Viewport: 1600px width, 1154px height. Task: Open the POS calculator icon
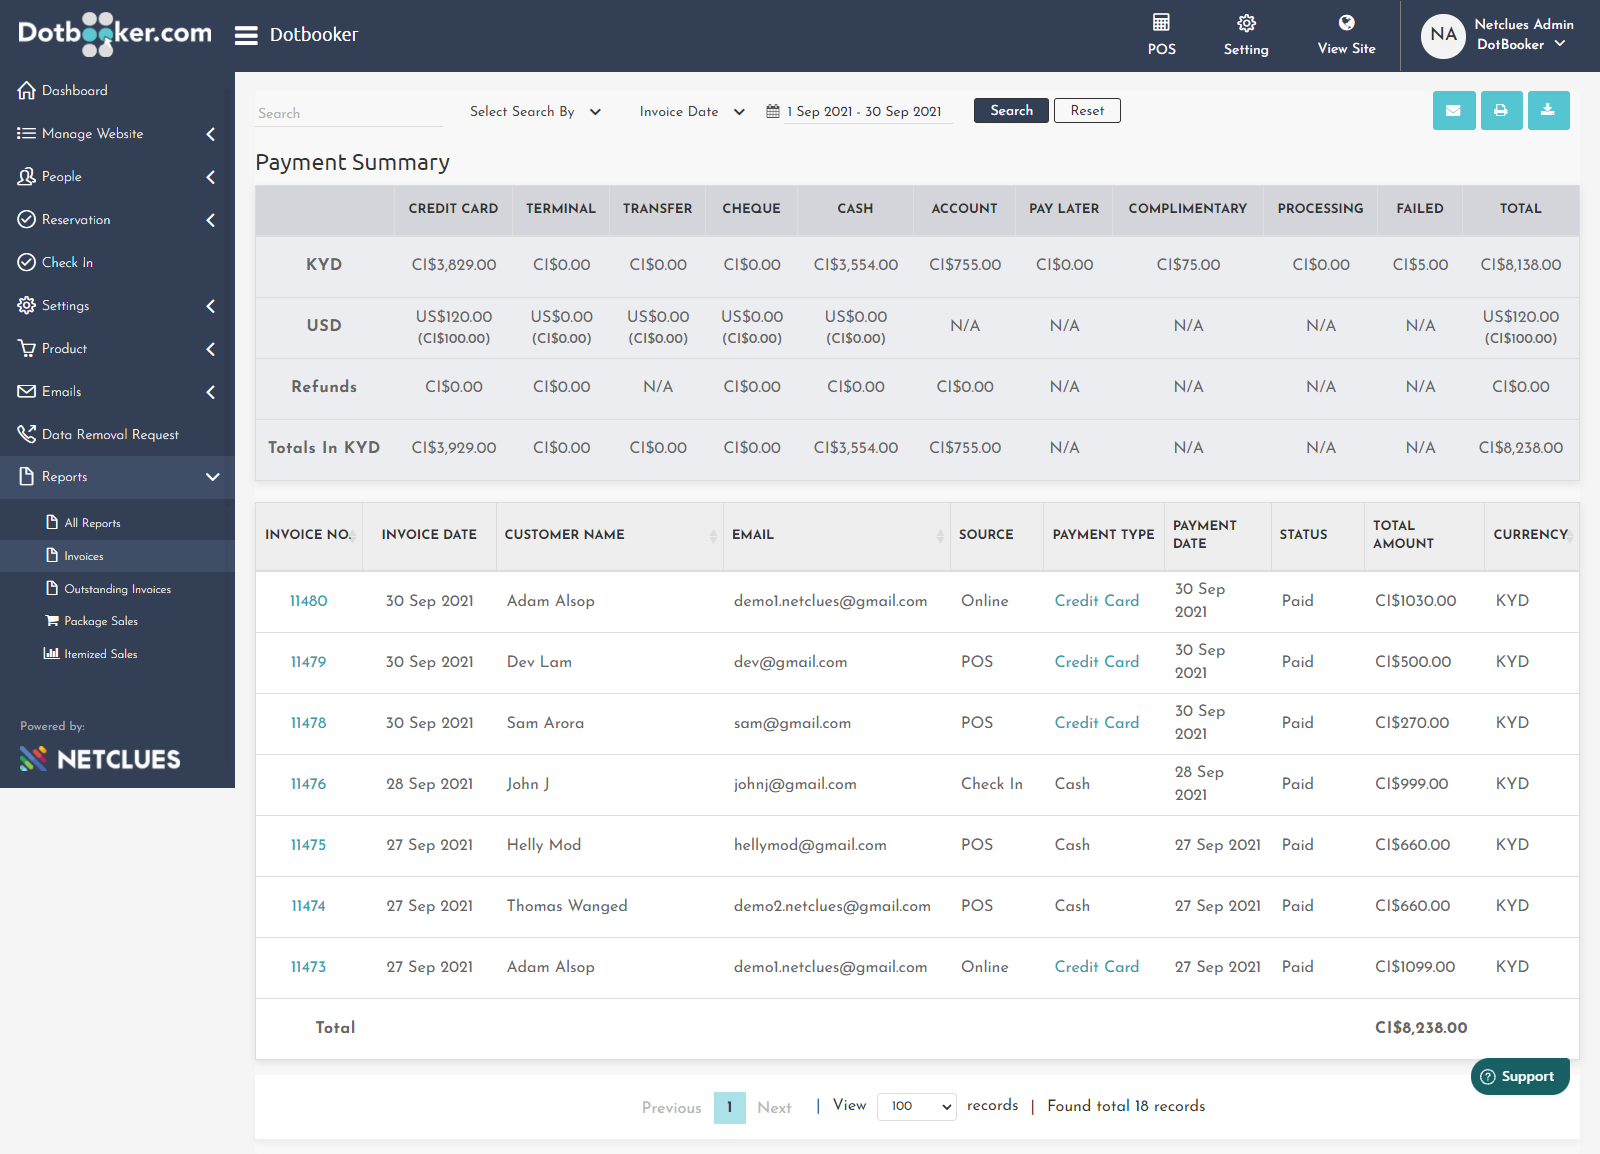(1161, 23)
